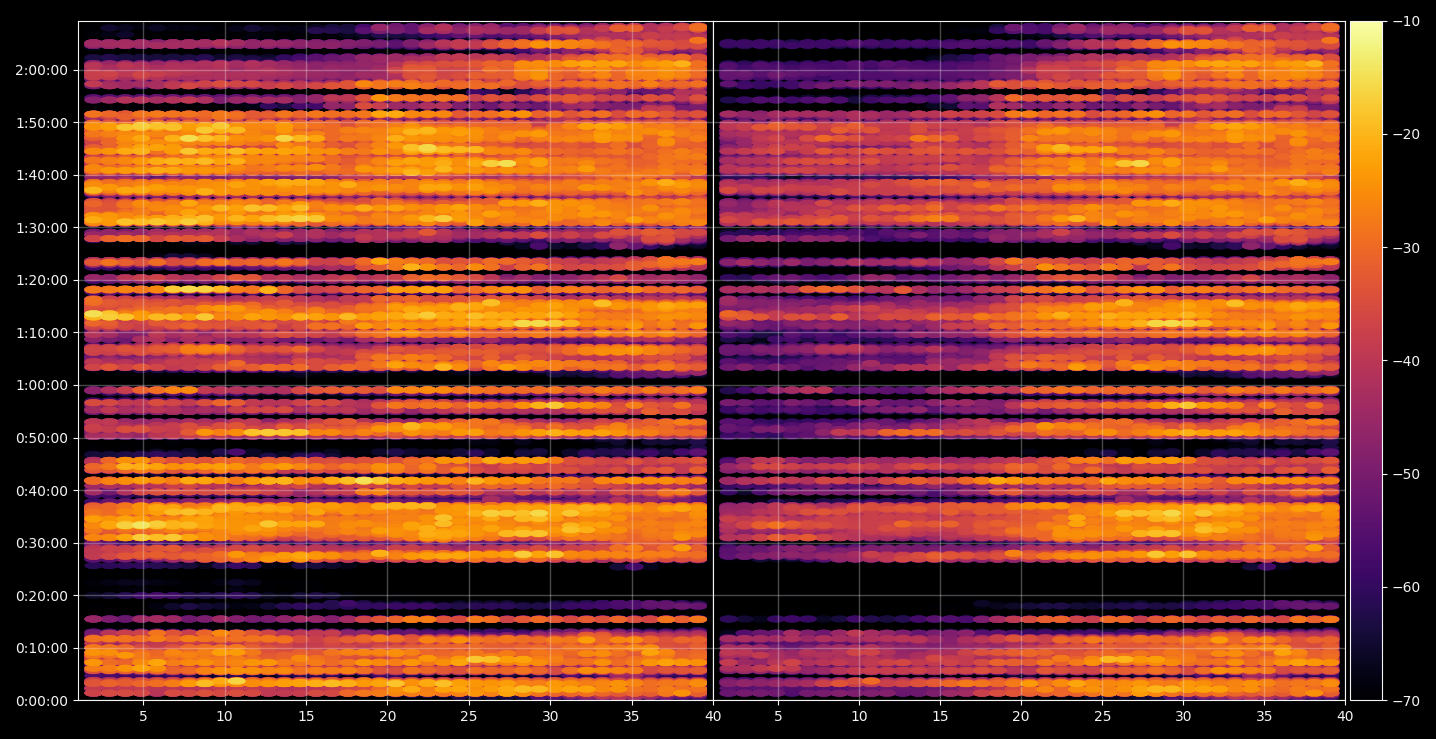The image size is (1436, 739).
Task: Click the −10 colorbar tick label
Action: pyautogui.click(x=1406, y=22)
